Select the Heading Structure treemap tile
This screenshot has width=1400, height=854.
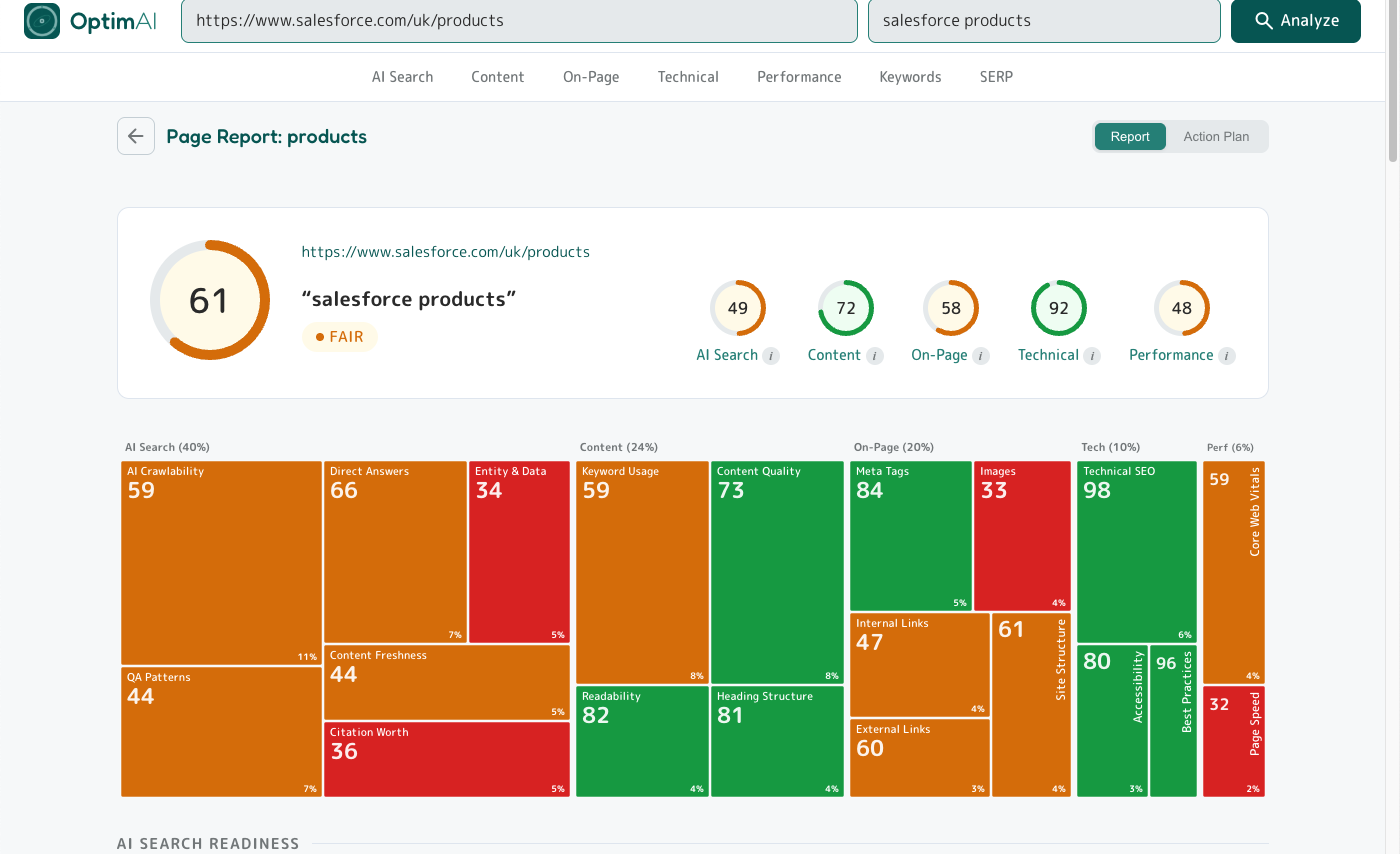(x=778, y=741)
